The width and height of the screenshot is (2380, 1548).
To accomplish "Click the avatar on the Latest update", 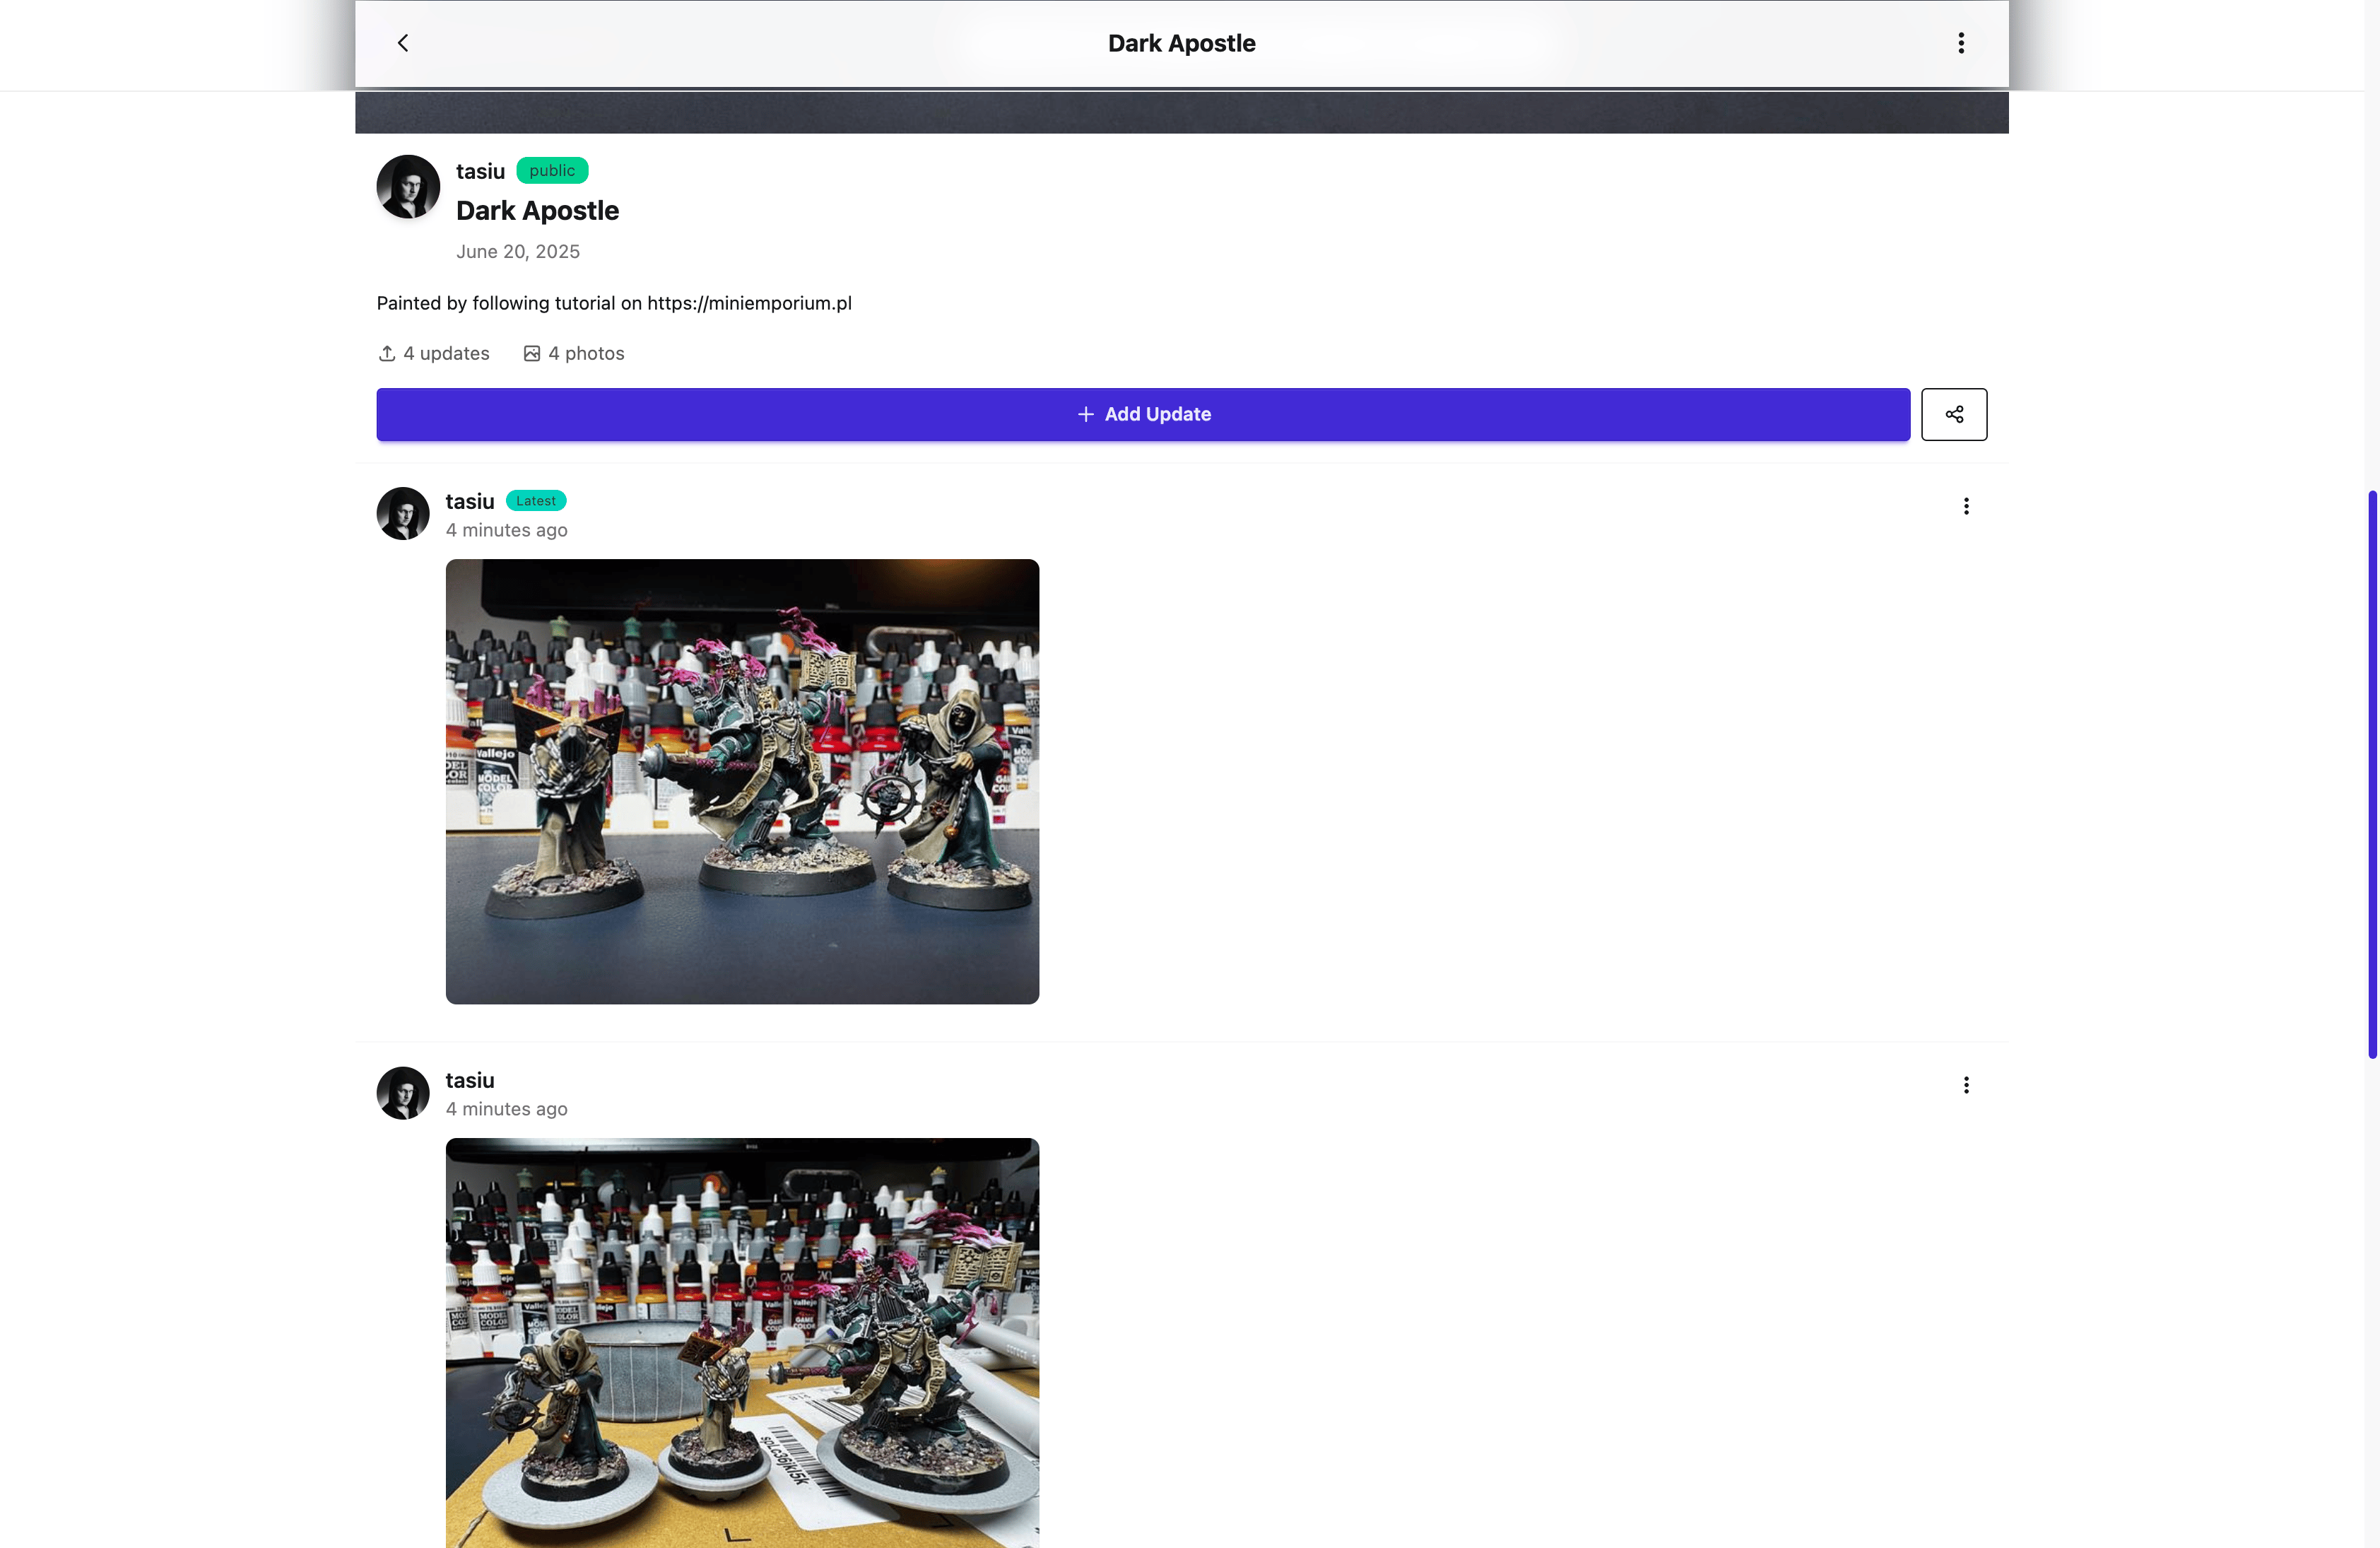I will 403,513.
